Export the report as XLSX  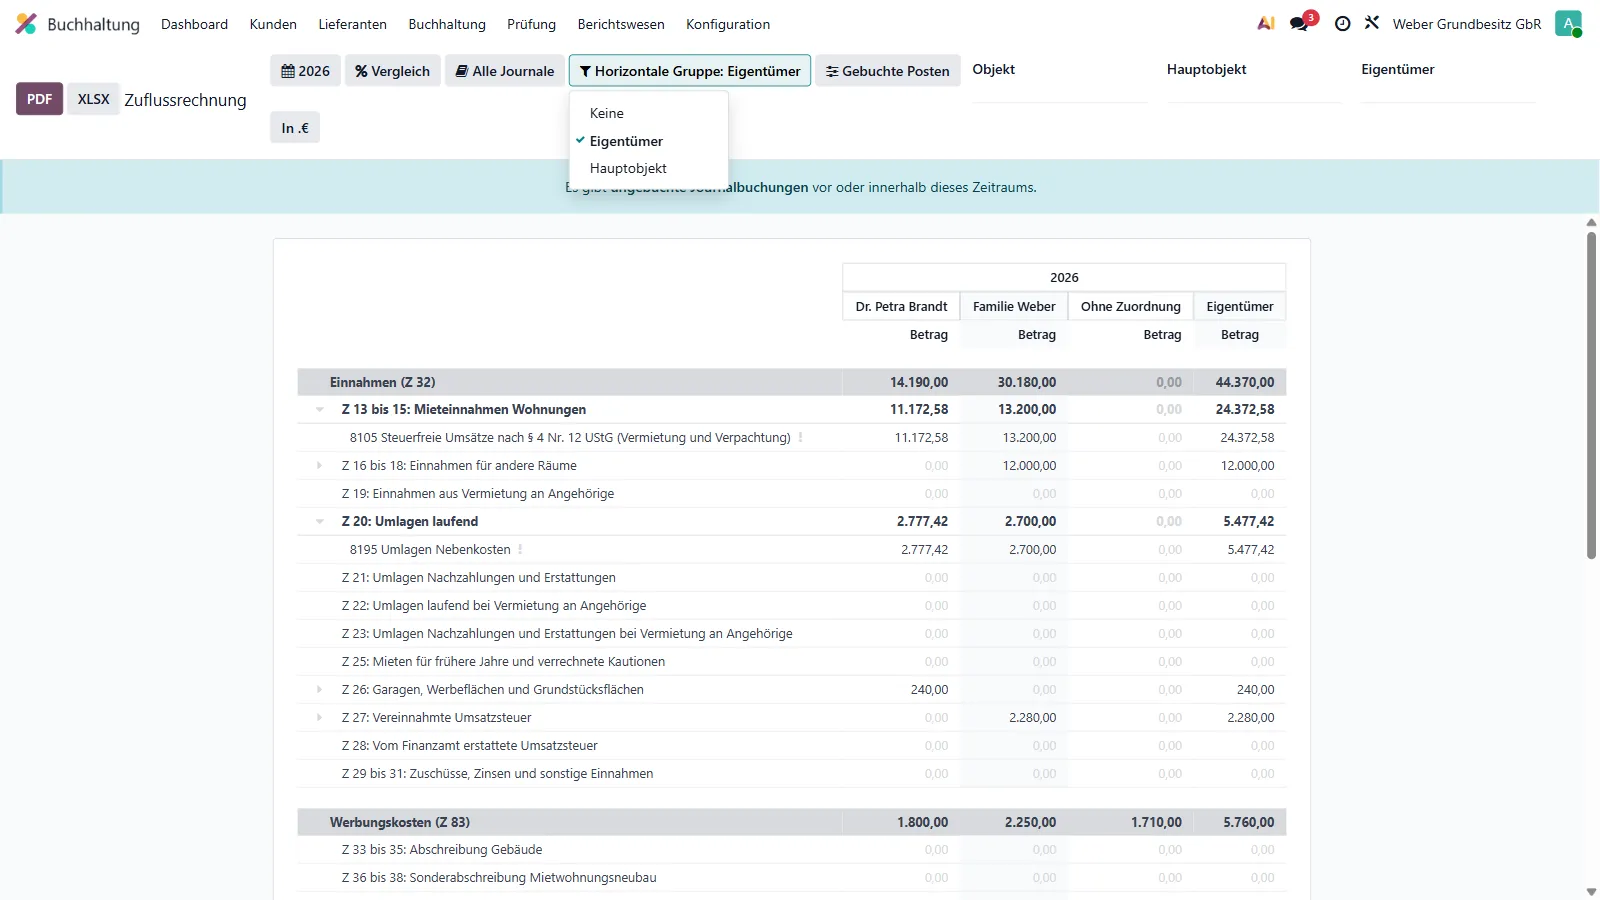[x=94, y=99]
